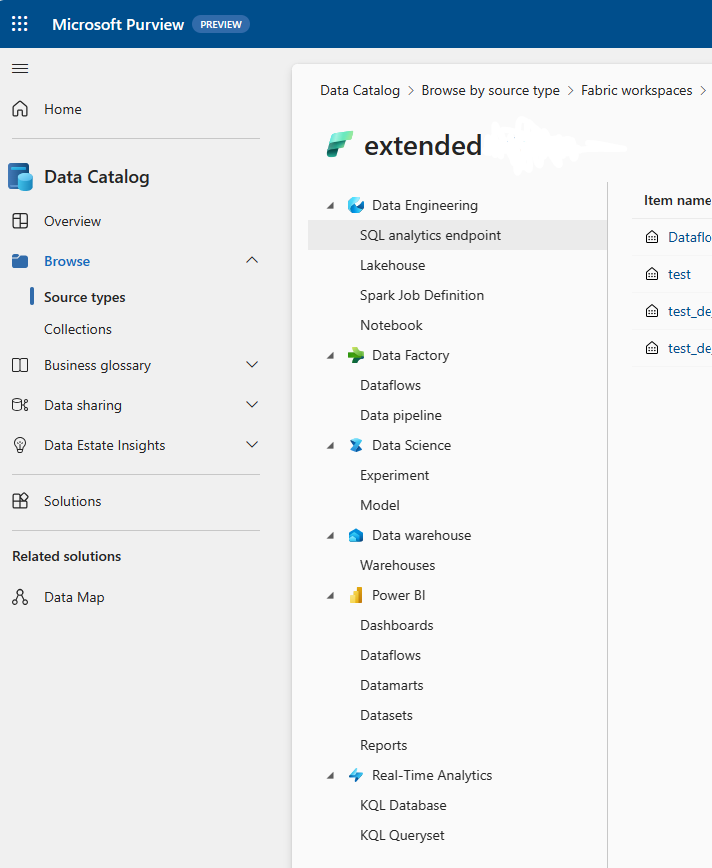Click the Data Factory category icon

click(356, 355)
